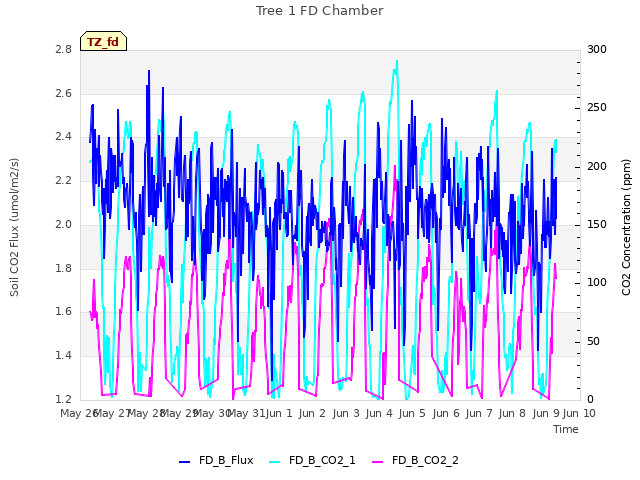Click the 1.6 left axis value
Viewport: 640px width, 480px height.
pos(63,311)
